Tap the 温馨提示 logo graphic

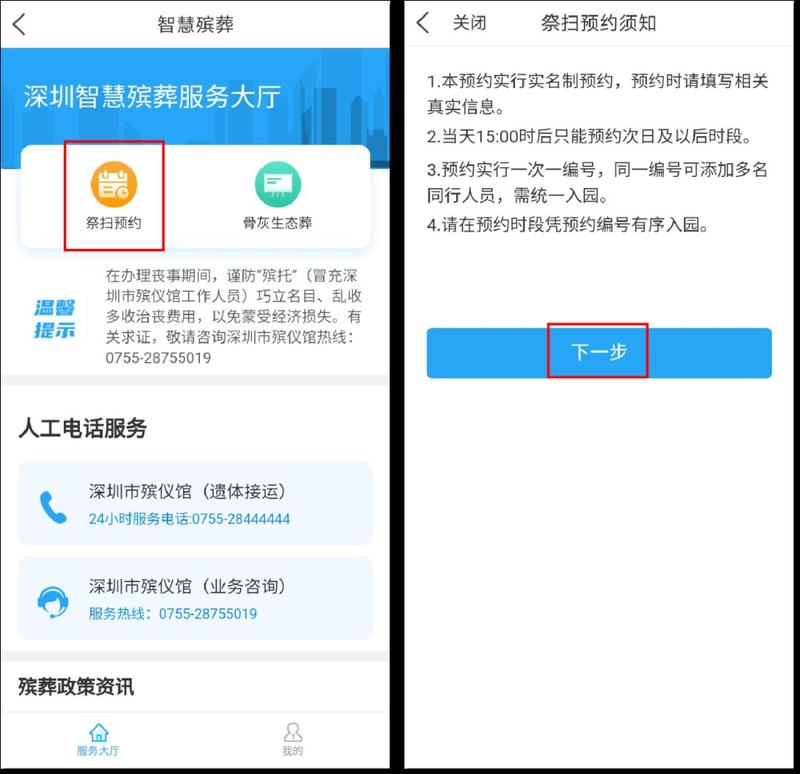click(55, 319)
